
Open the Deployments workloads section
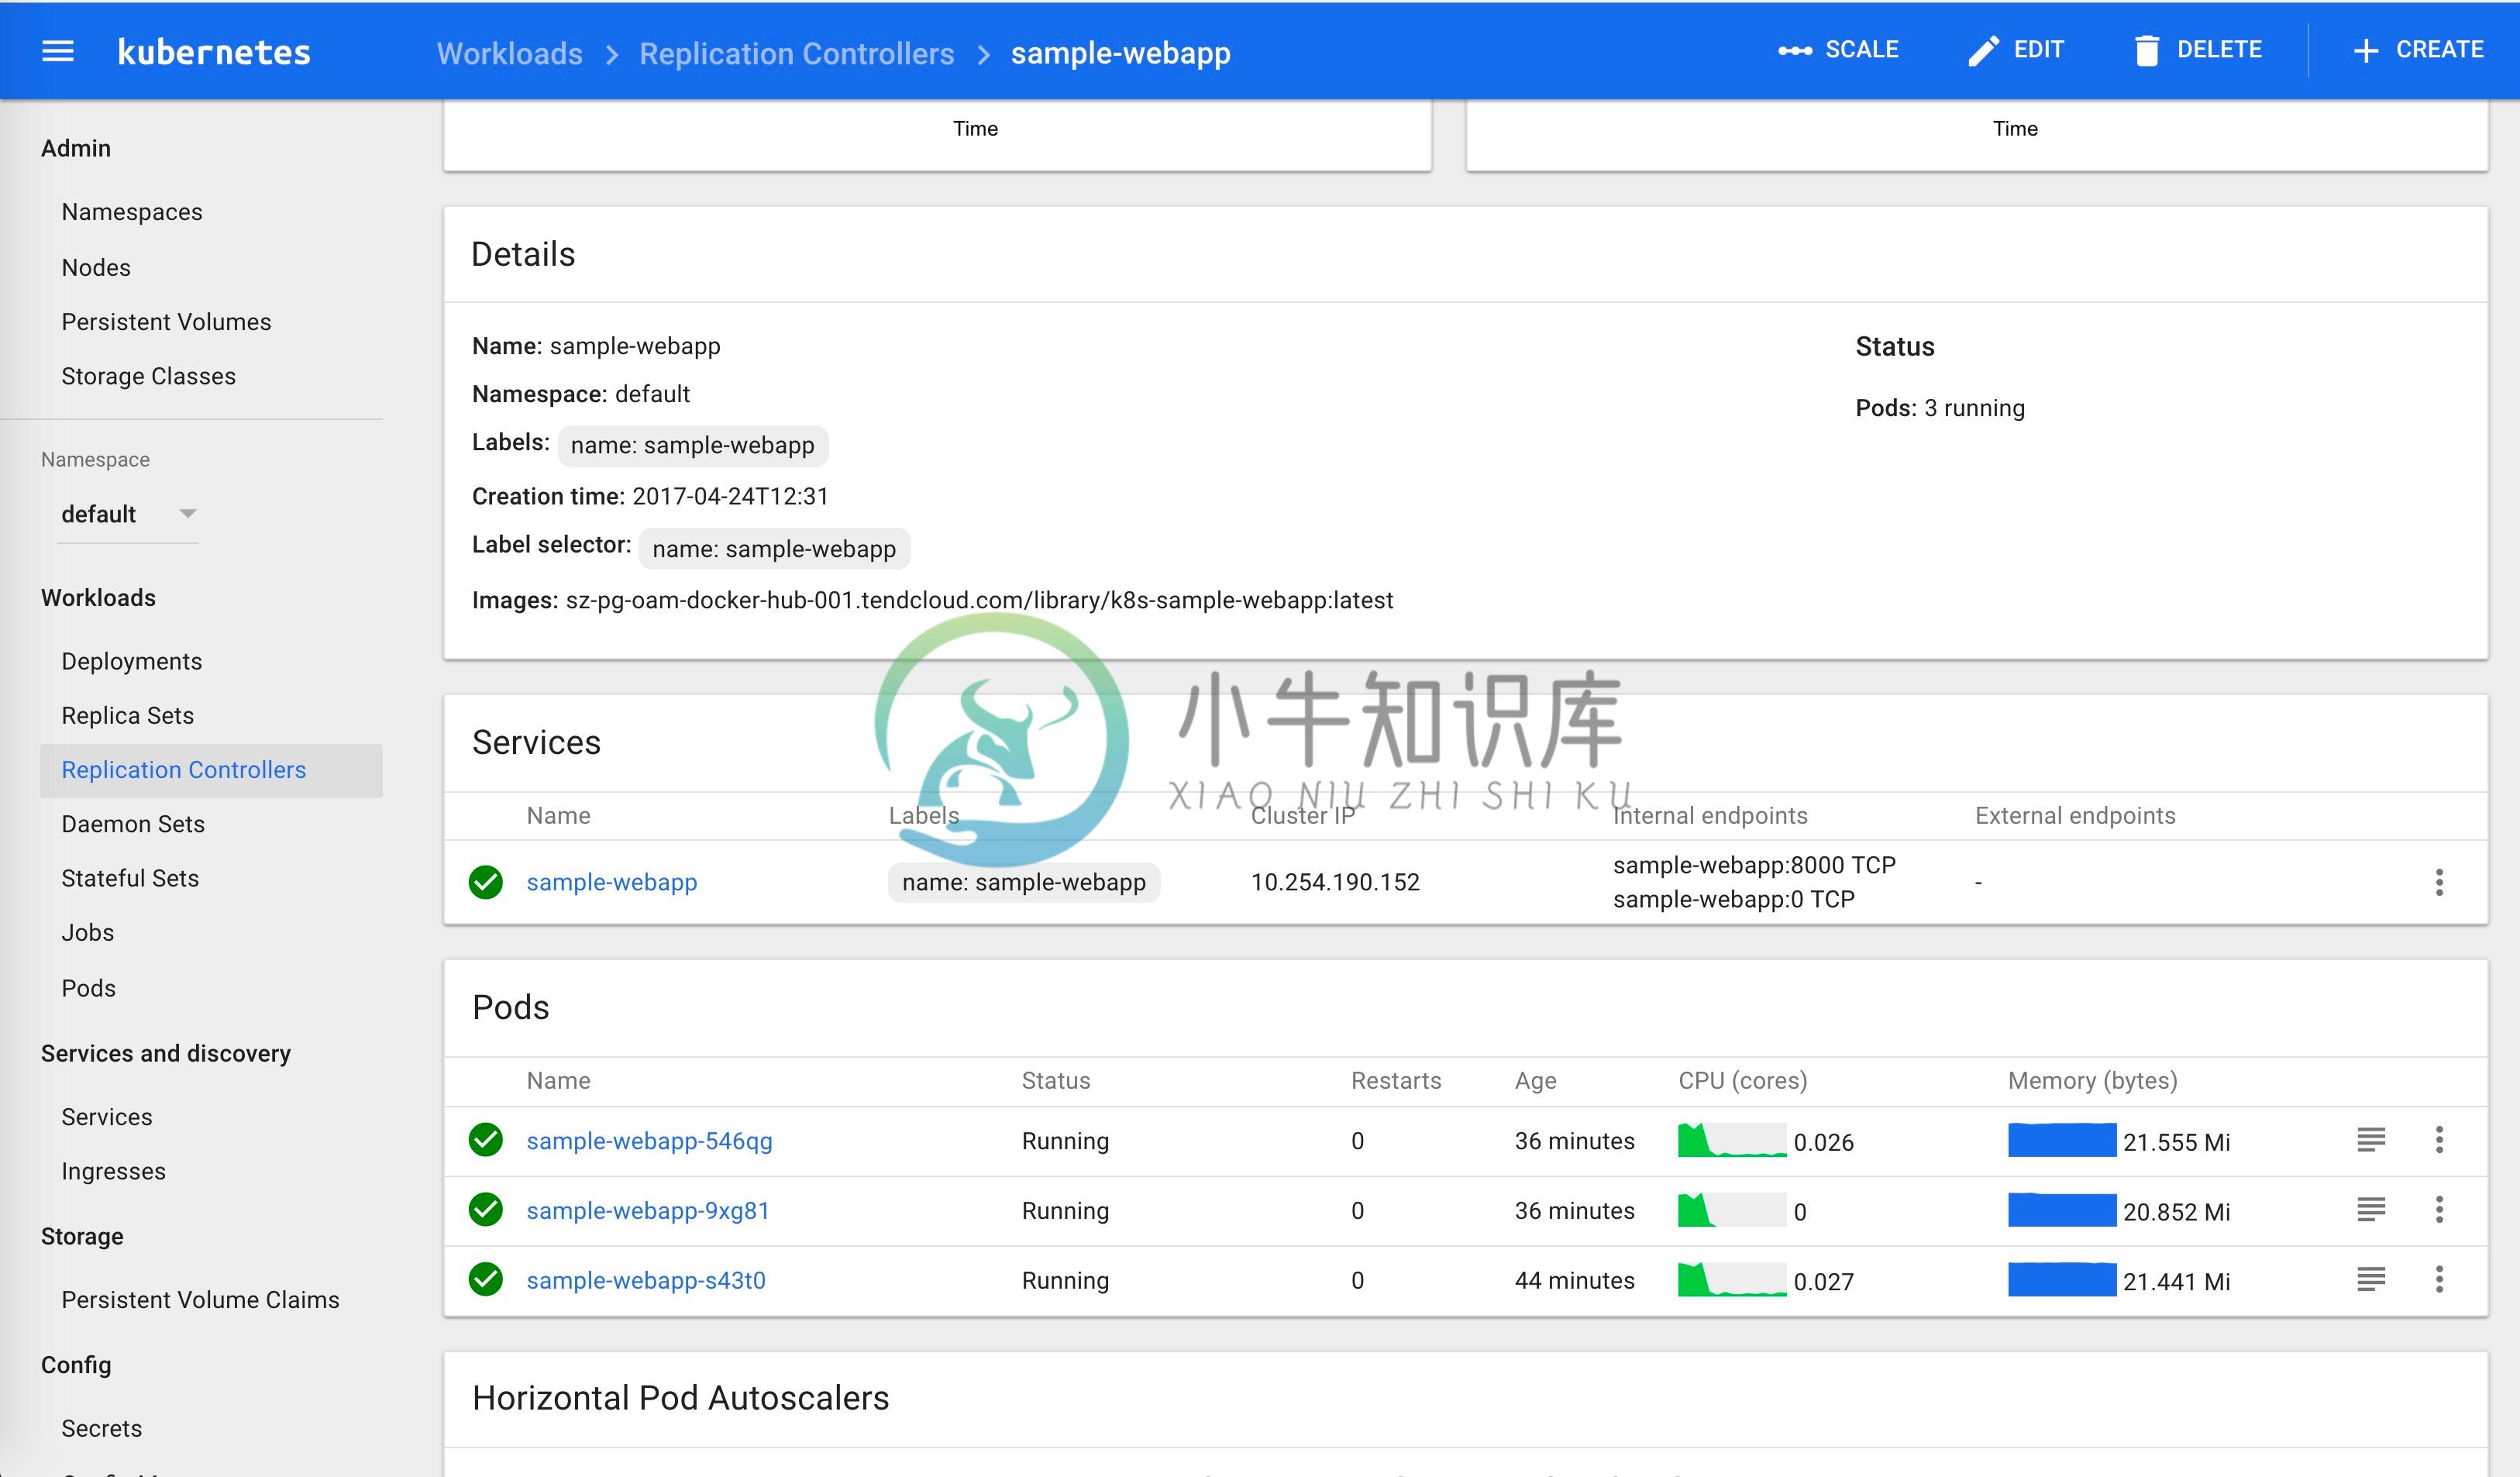point(130,659)
